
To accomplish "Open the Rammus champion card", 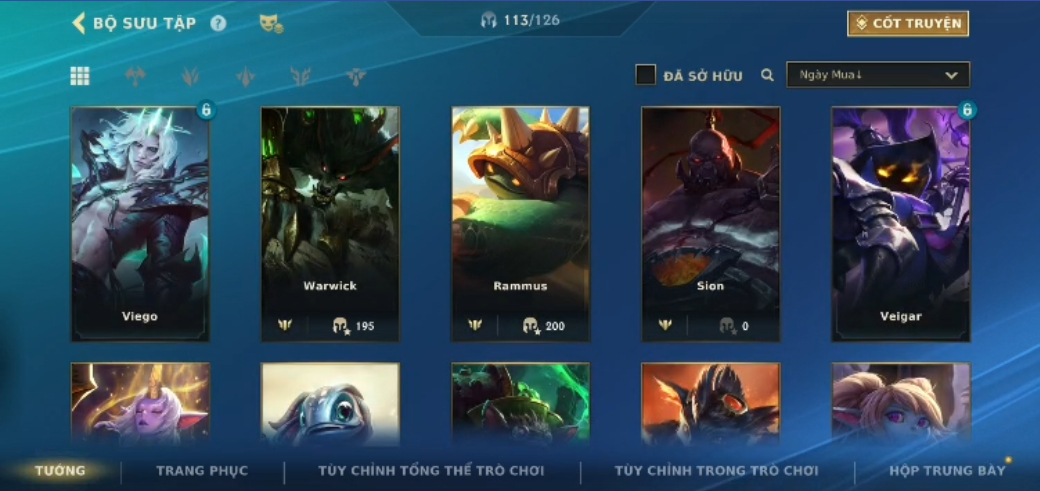I will tap(521, 224).
